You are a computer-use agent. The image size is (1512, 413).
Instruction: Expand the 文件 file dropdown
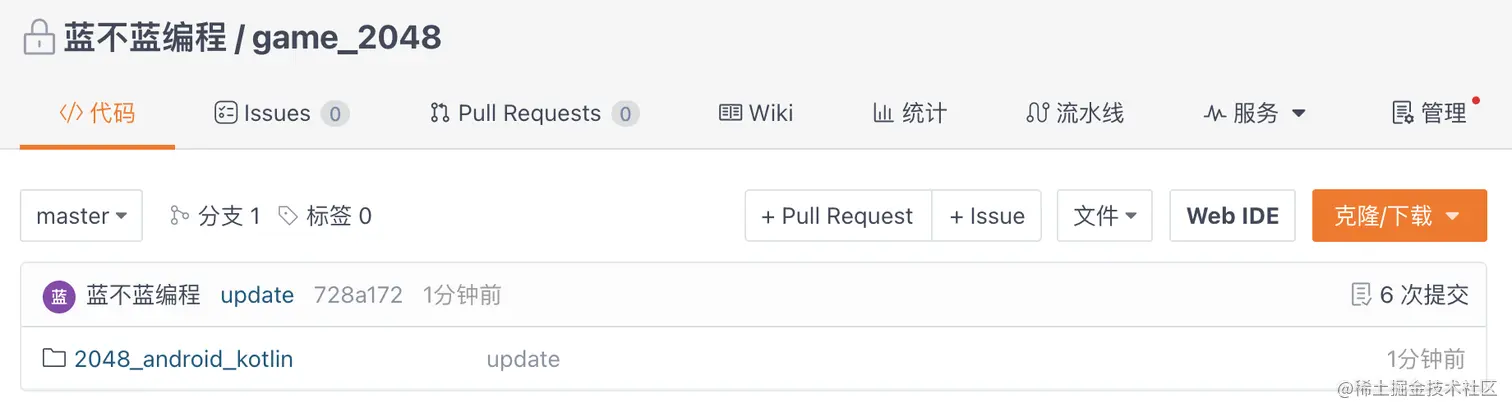tap(1105, 216)
